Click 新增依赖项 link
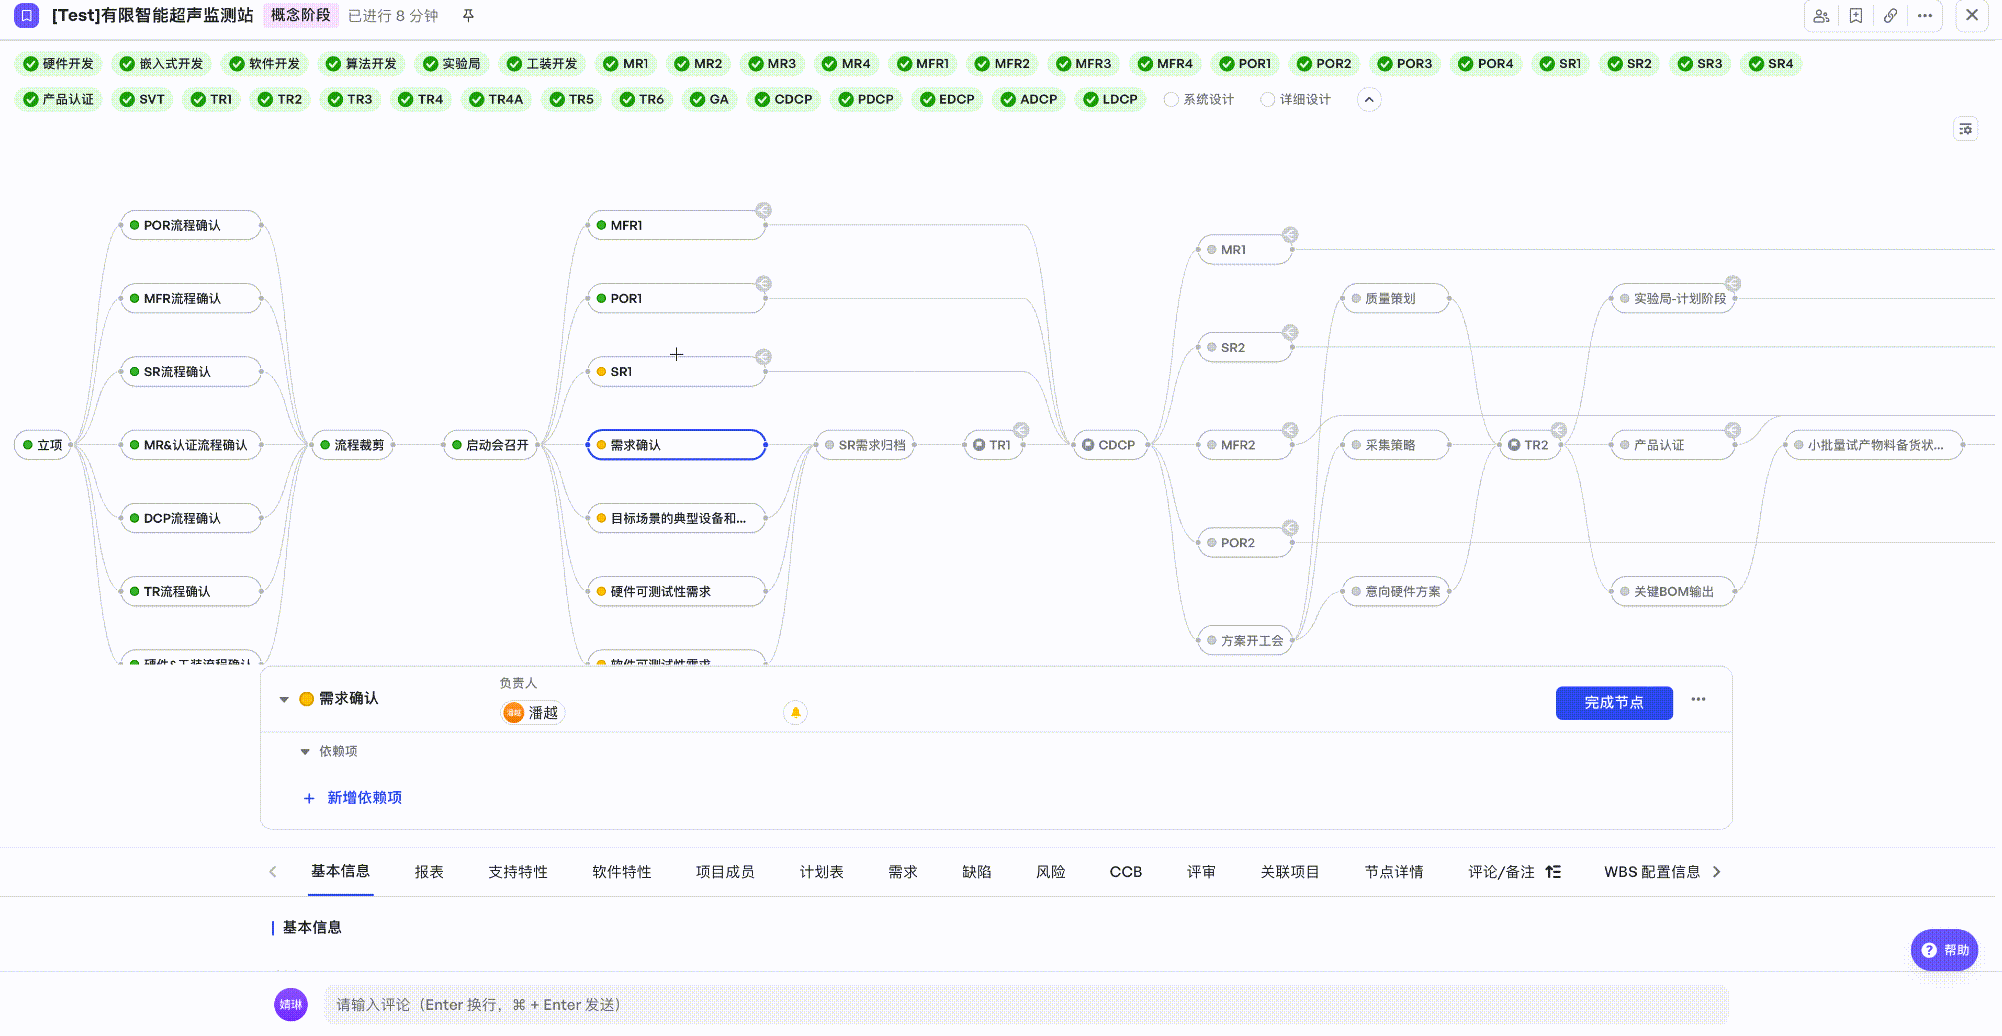The width and height of the screenshot is (2002, 1036). (x=364, y=798)
